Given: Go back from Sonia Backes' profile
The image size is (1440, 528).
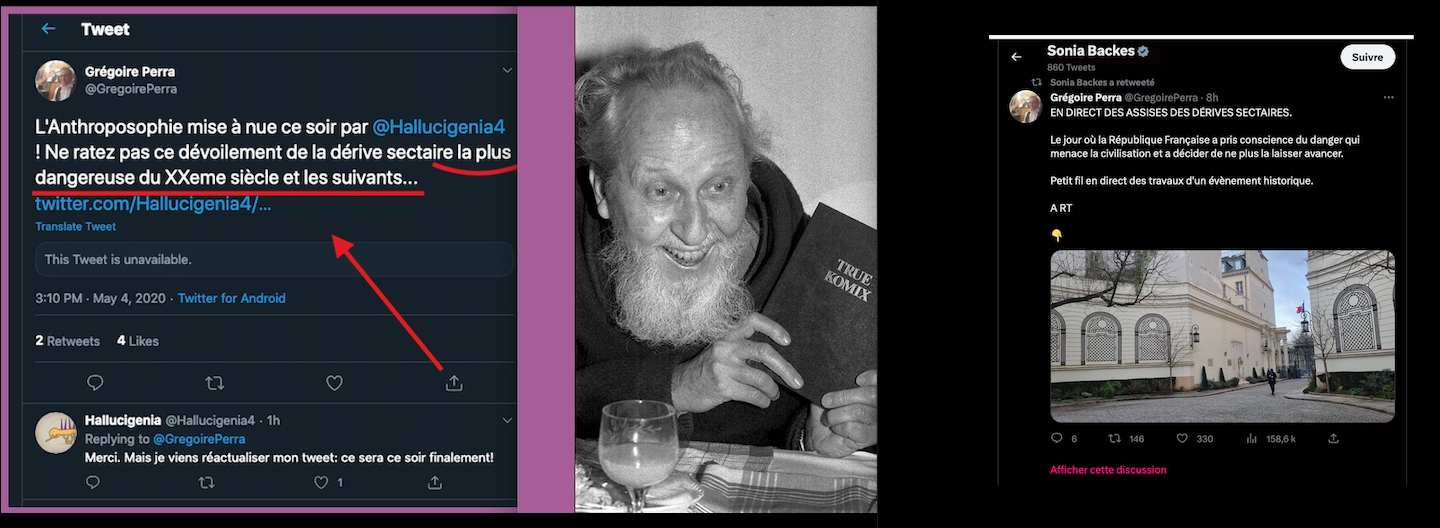Looking at the screenshot, I should (1017, 57).
